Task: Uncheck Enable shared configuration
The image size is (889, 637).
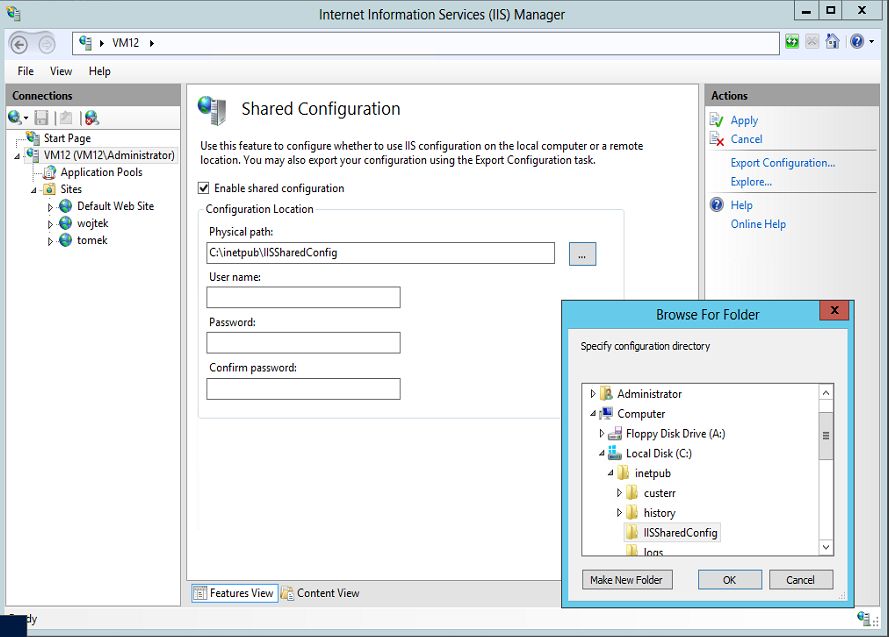Action: pyautogui.click(x=204, y=188)
